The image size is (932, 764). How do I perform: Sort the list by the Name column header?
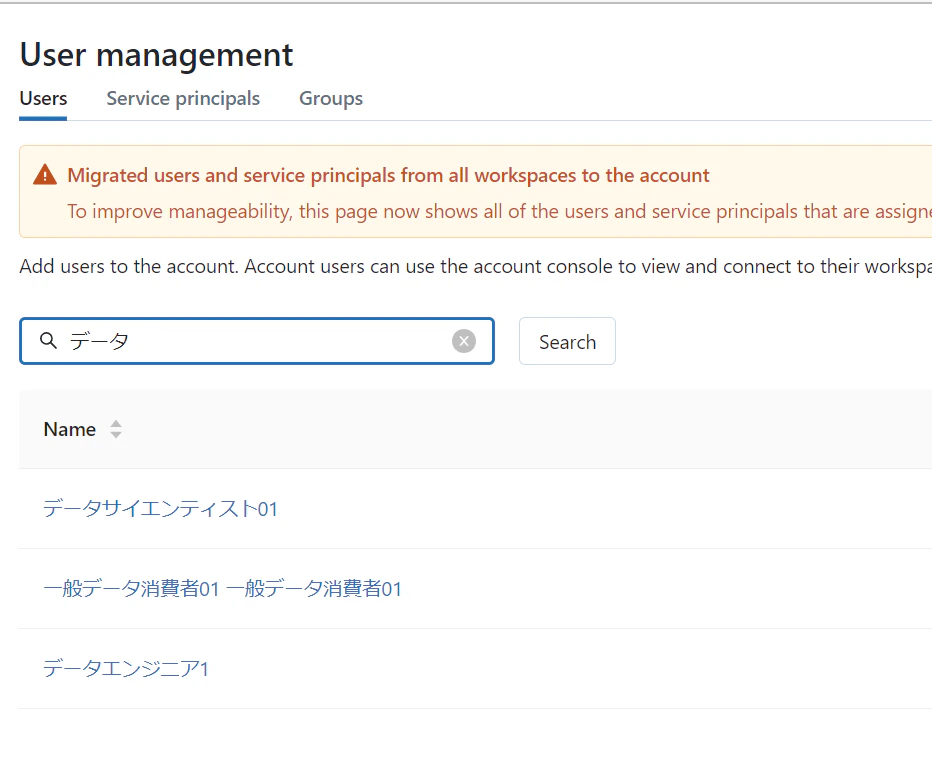70,429
